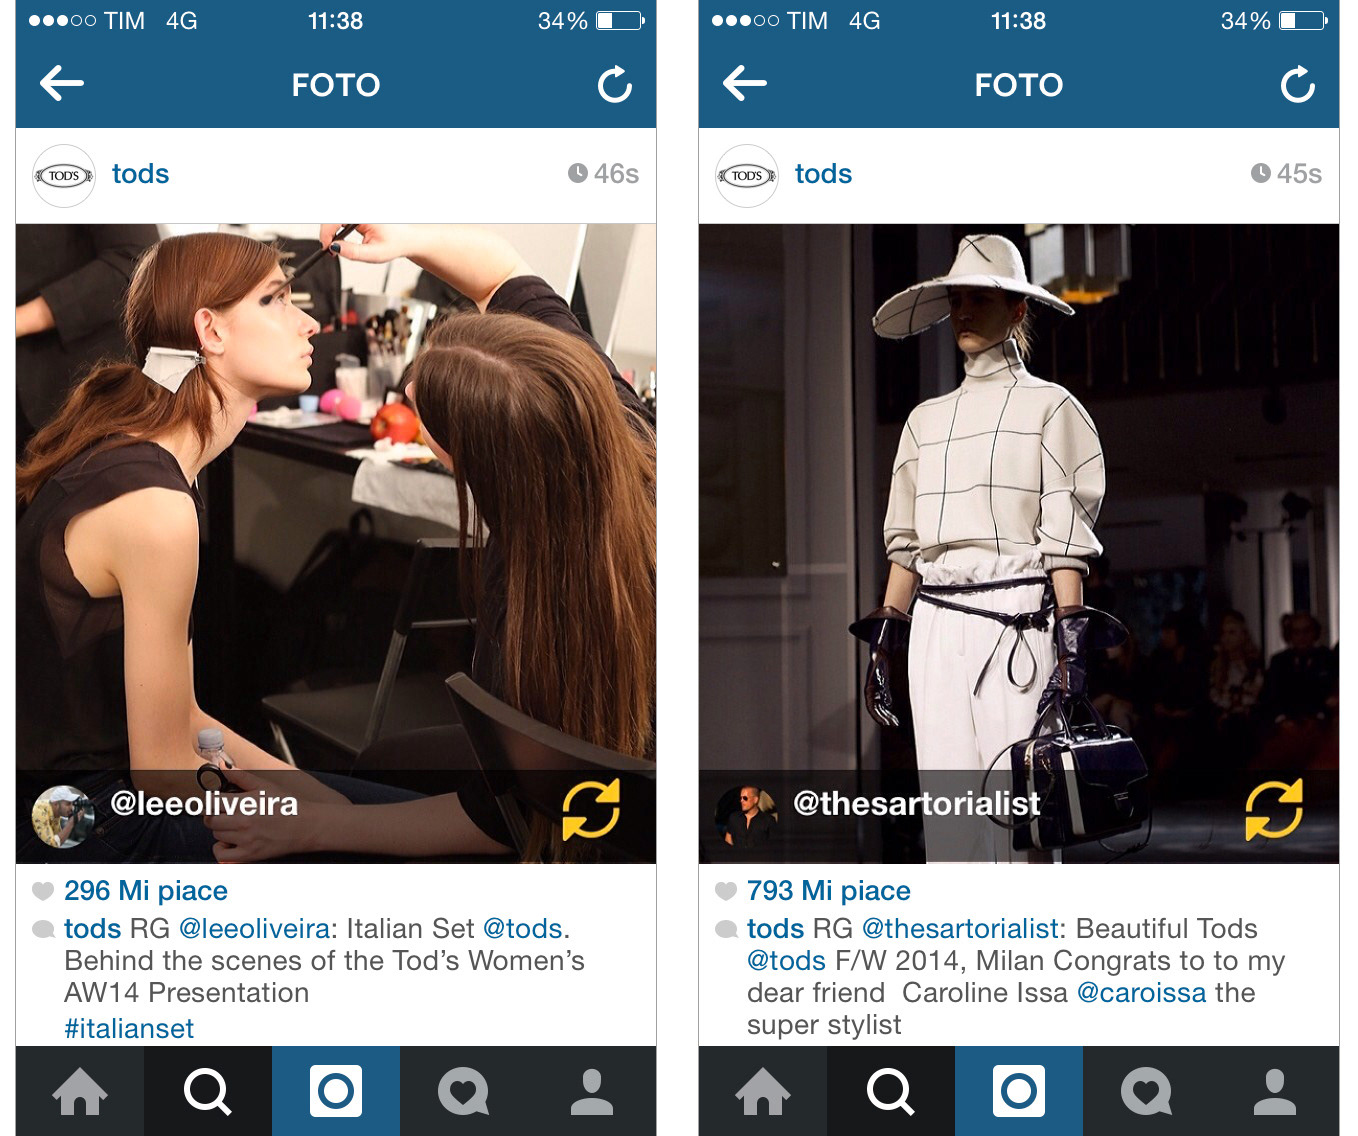This screenshot has height=1136, width=1358.
Task: Open the tods author link in the right caption
Action: (775, 928)
